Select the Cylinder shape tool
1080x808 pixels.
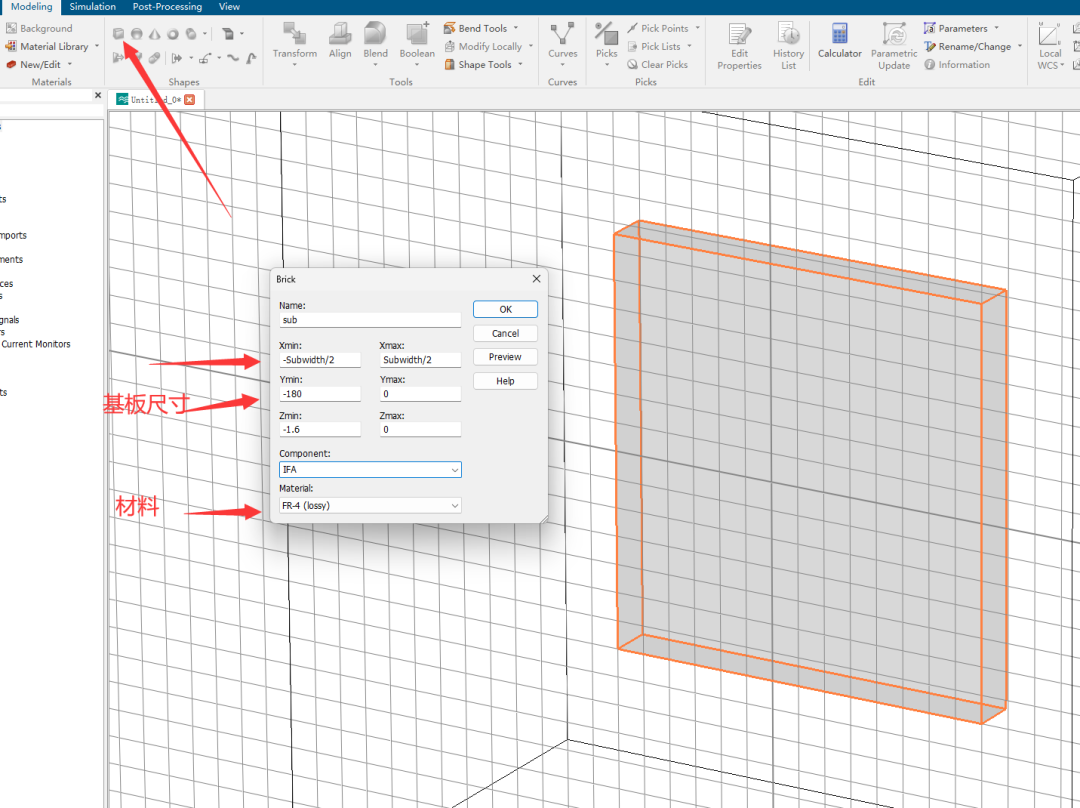191,33
